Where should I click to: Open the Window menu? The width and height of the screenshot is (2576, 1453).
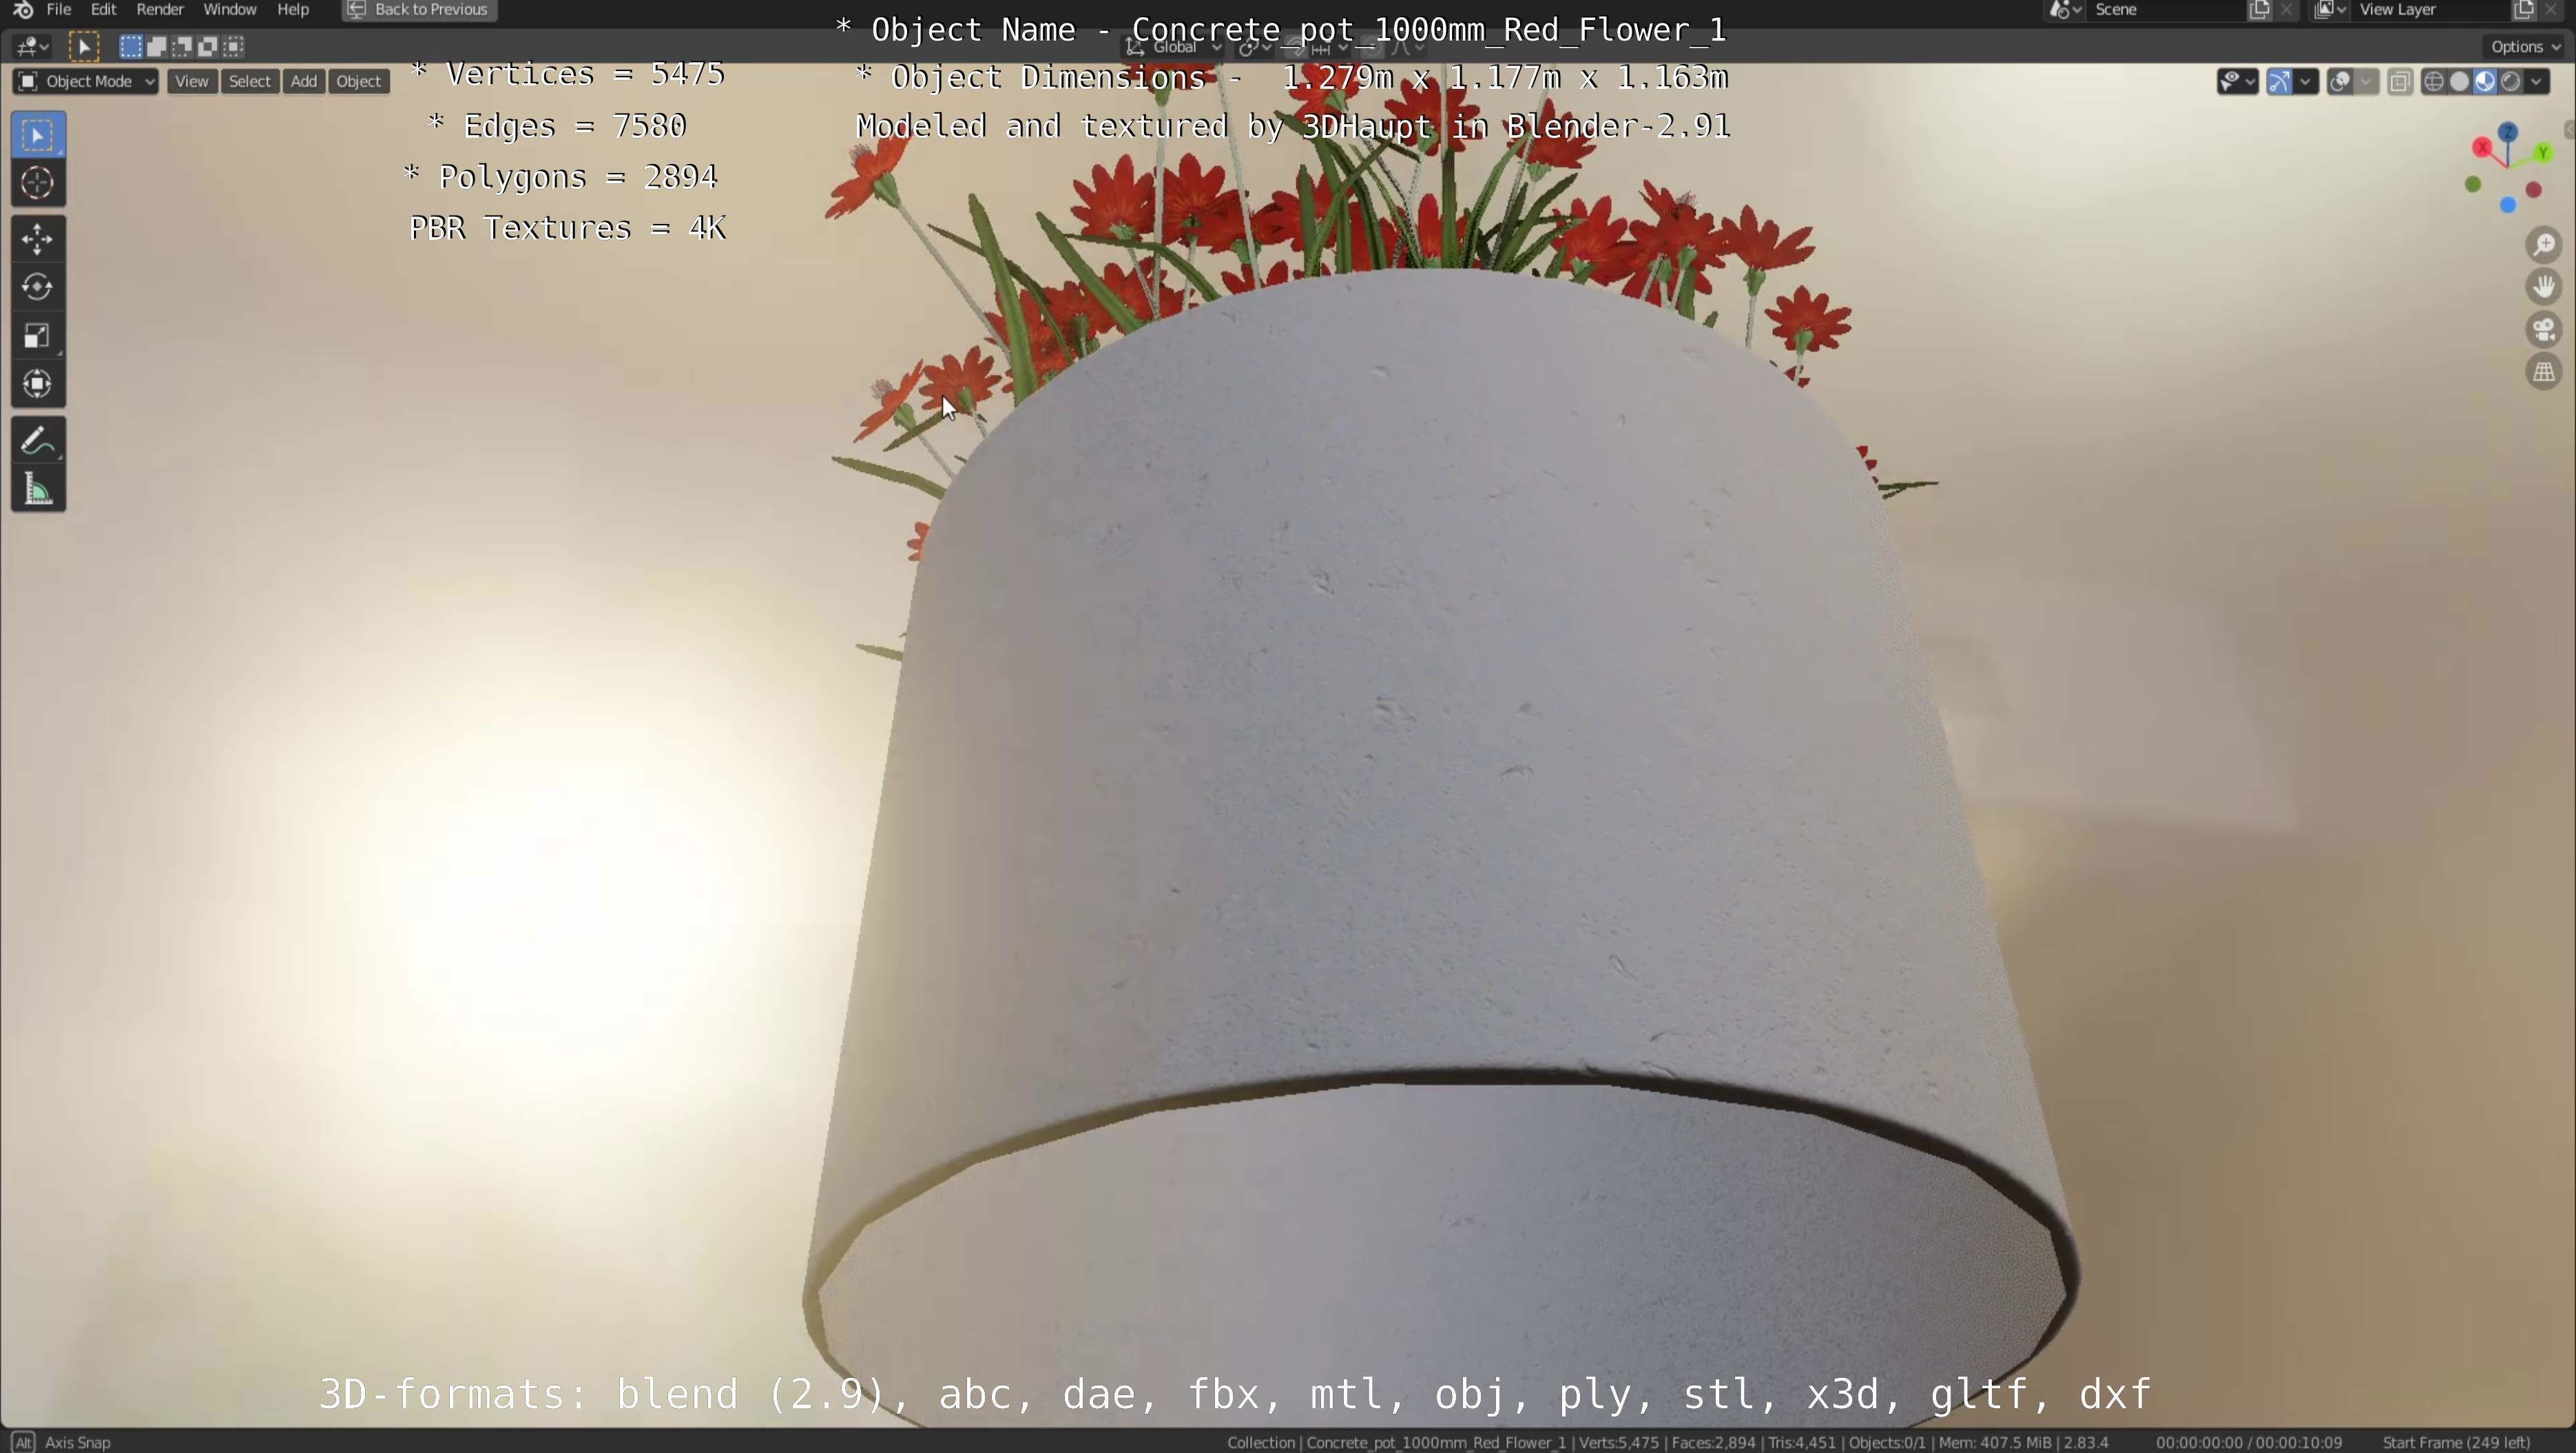pos(230,10)
